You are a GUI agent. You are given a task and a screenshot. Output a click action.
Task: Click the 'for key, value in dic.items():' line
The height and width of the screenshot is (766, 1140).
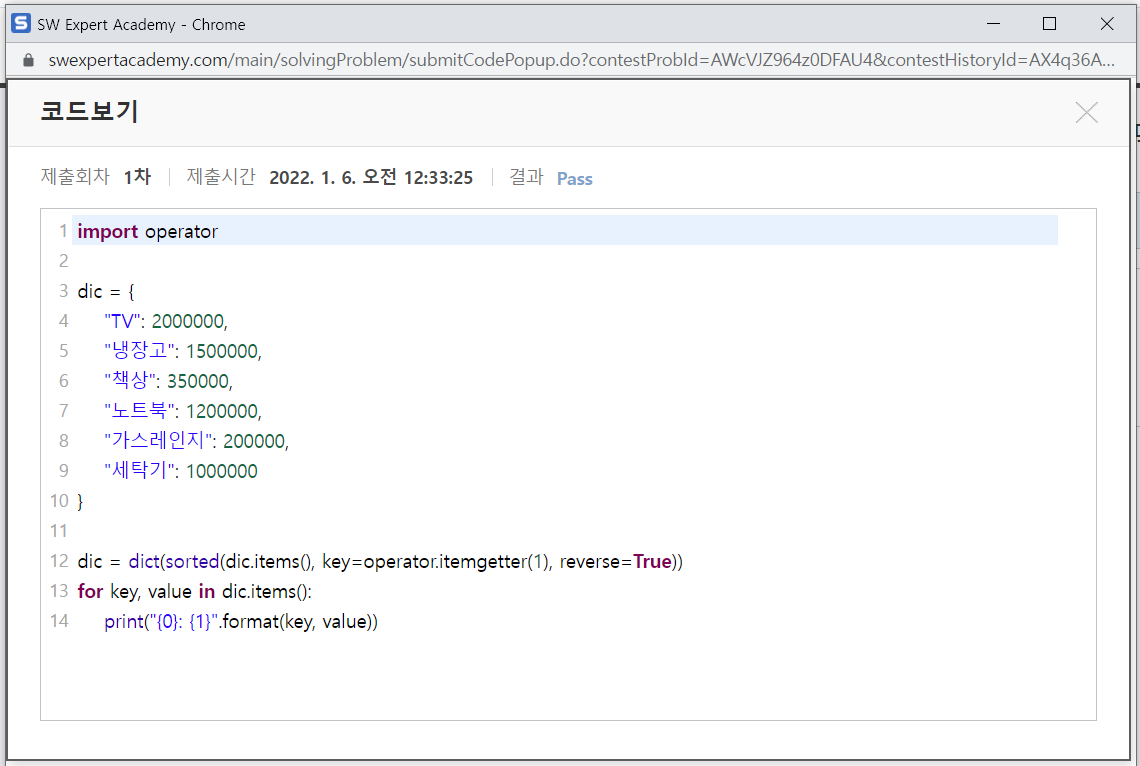coord(195,592)
